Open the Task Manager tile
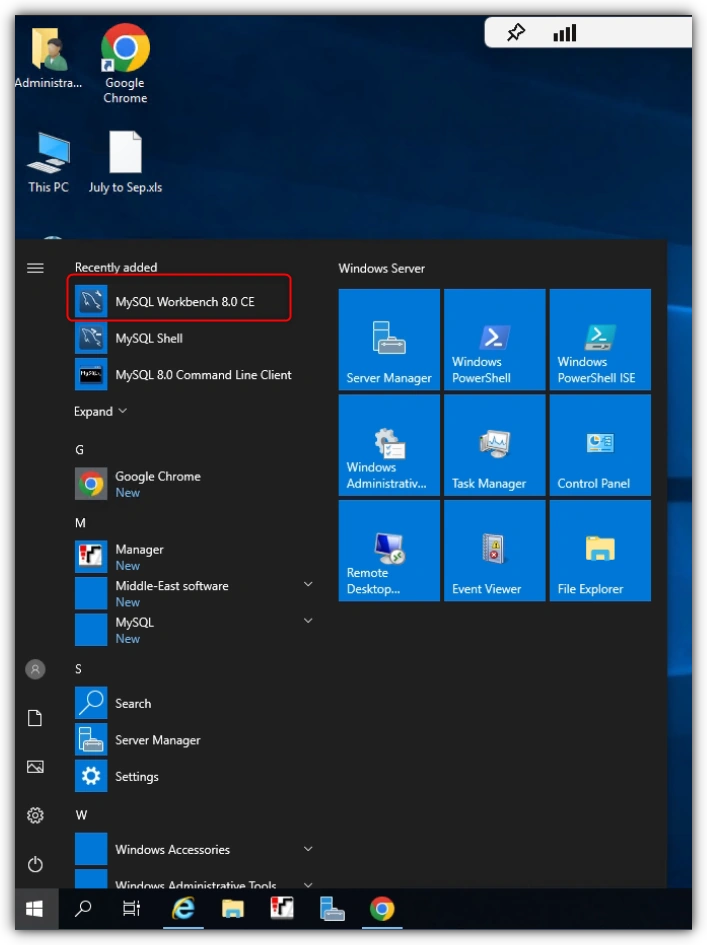The width and height of the screenshot is (707, 945). click(x=494, y=445)
